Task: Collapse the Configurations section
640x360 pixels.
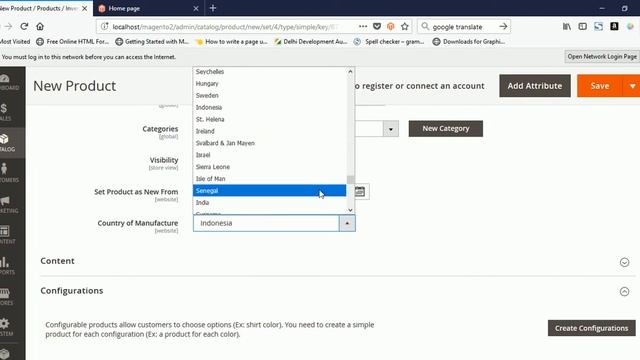Action: (x=624, y=291)
